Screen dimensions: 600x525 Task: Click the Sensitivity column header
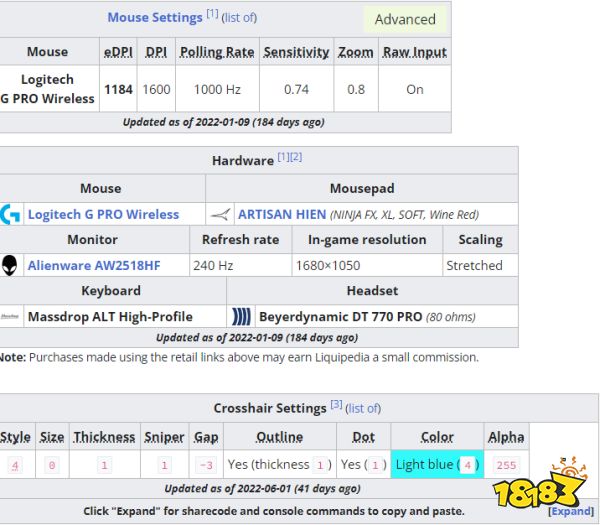tap(296, 52)
